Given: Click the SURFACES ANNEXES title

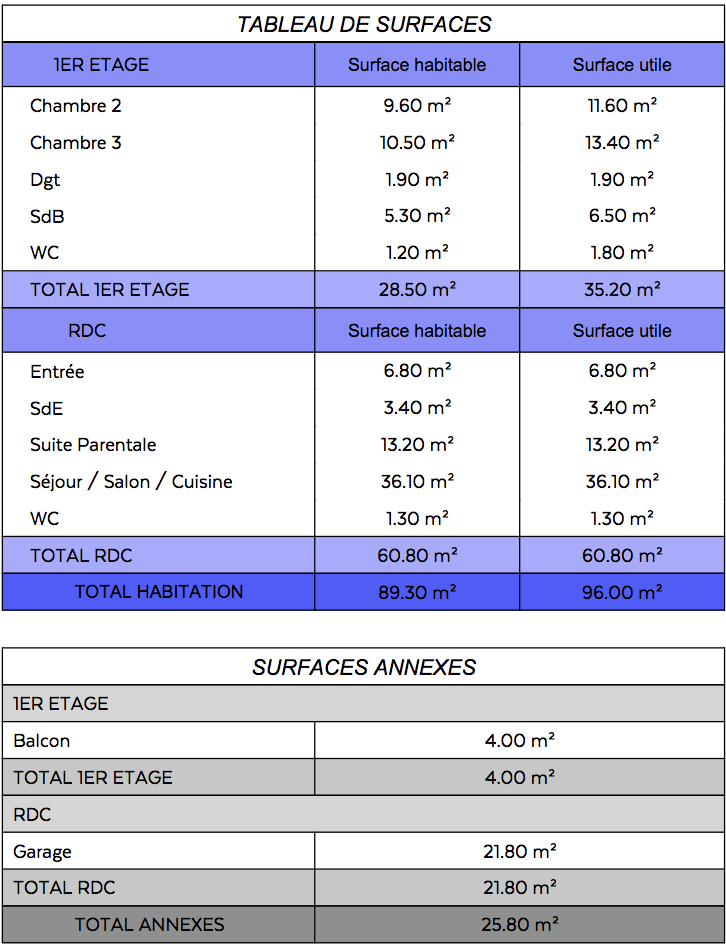Looking at the screenshot, I should pos(363,667).
